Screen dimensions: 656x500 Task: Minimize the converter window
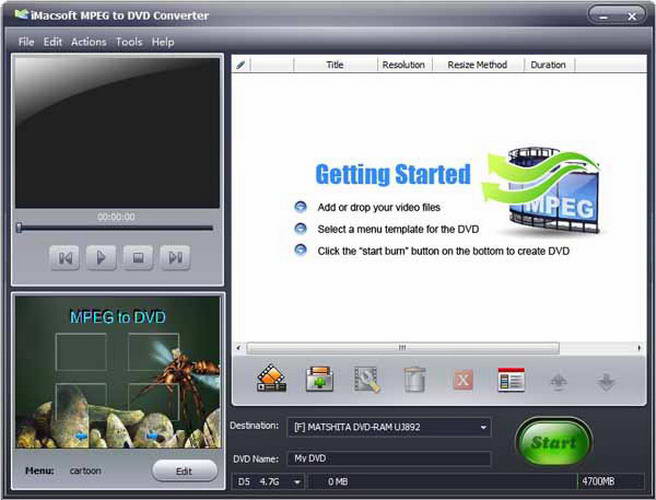[603, 16]
